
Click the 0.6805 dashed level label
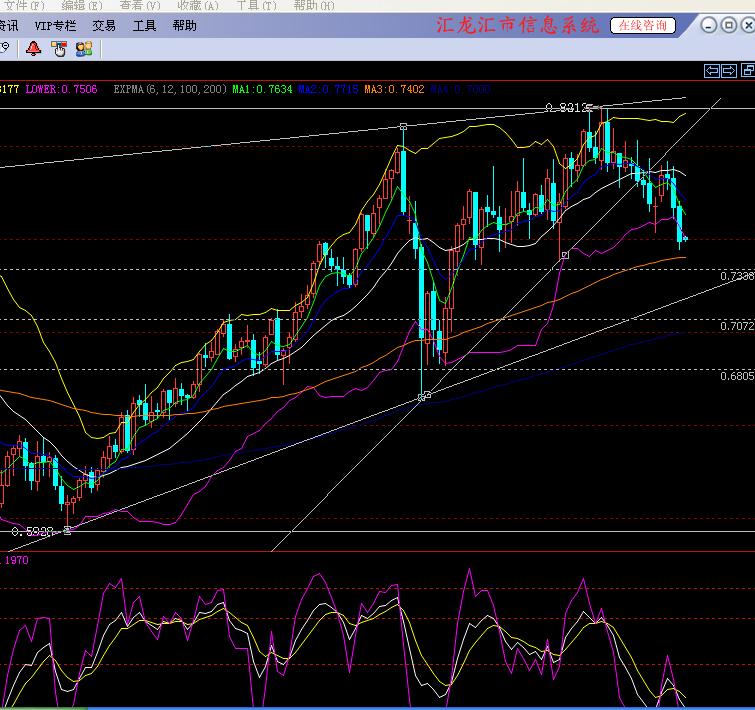point(737,376)
